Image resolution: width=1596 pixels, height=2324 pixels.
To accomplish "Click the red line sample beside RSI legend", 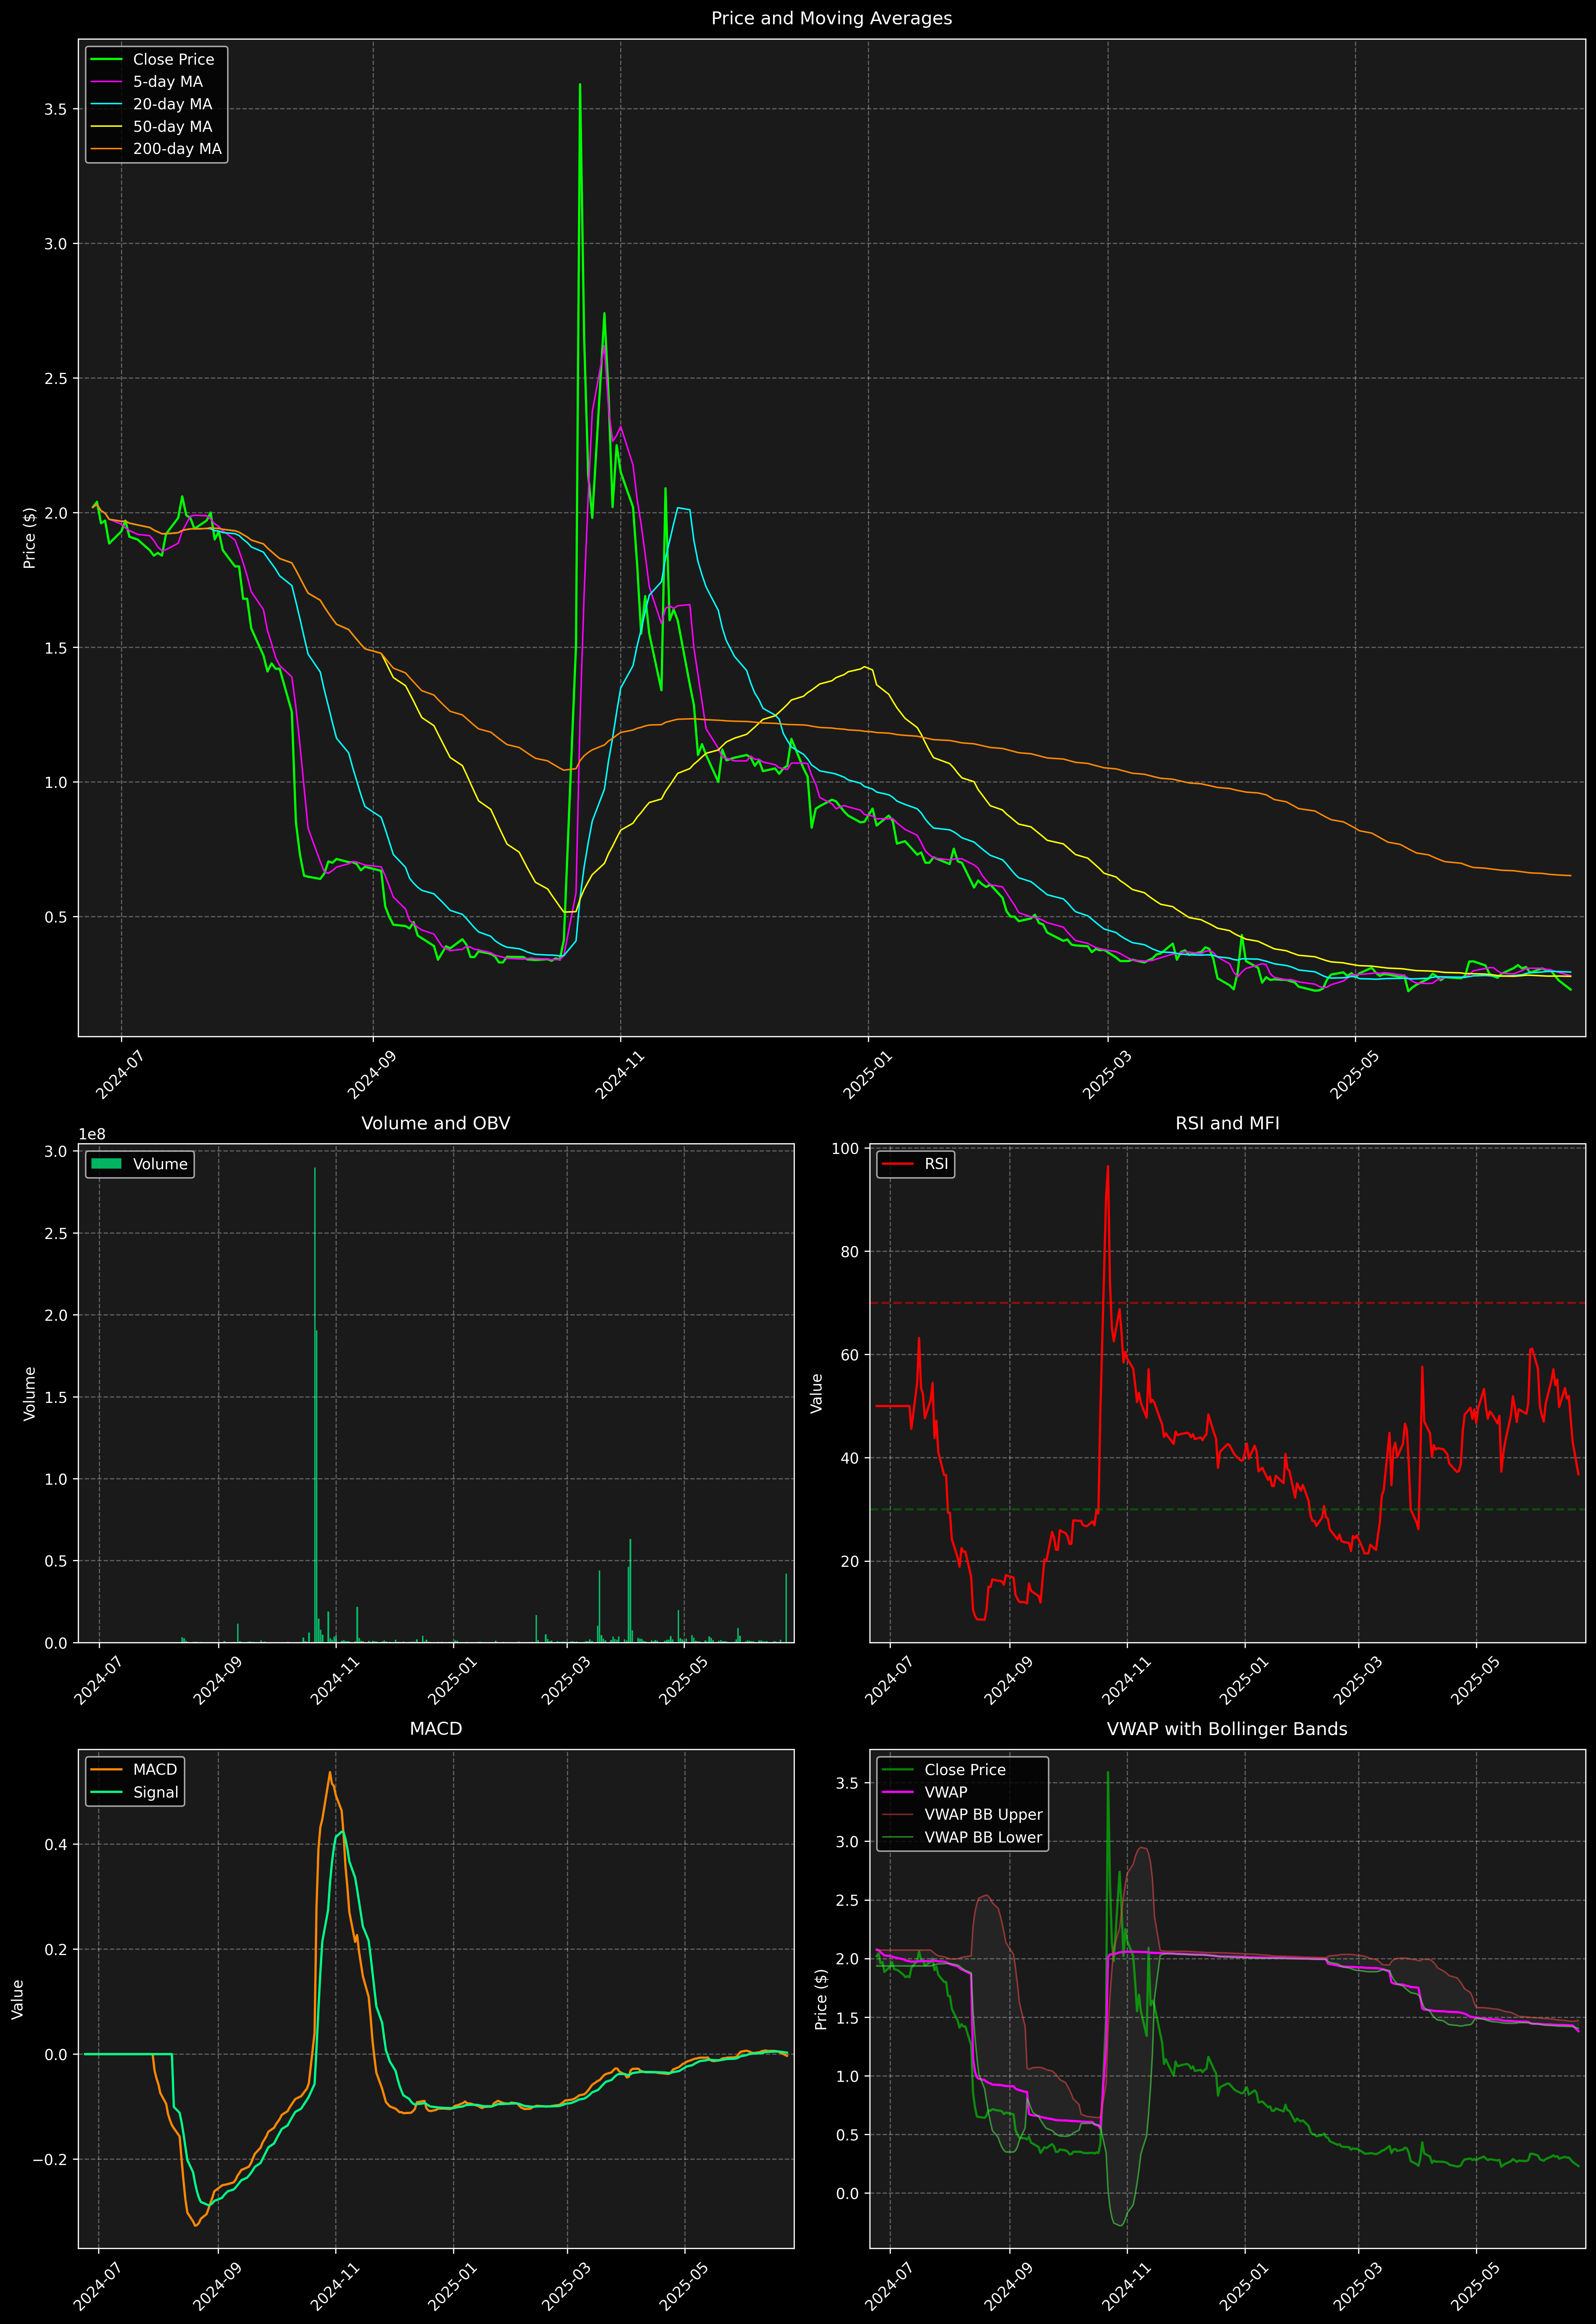I will pos(898,1164).
